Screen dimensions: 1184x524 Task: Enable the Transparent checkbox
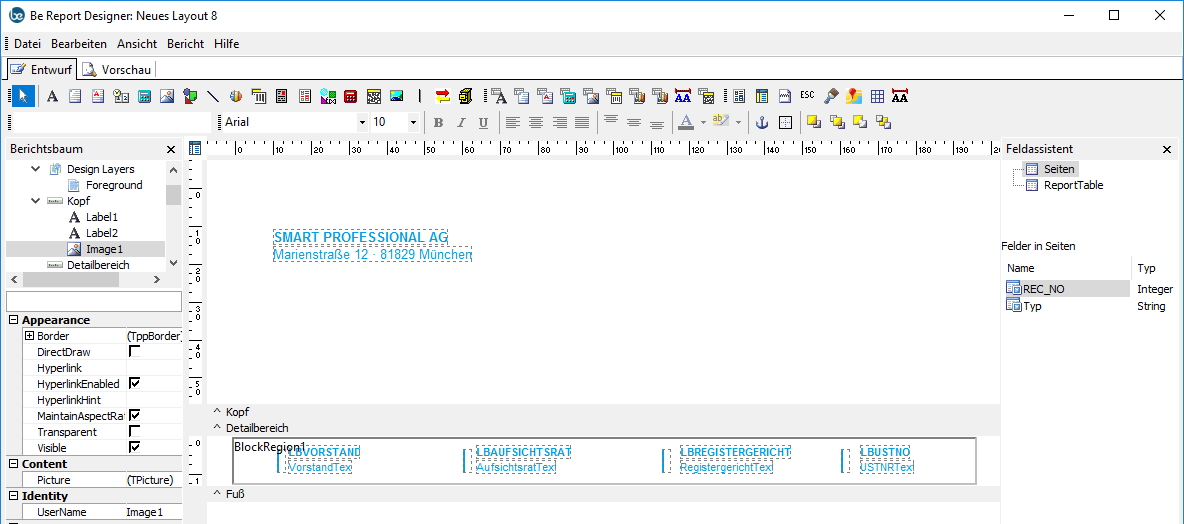click(x=134, y=432)
